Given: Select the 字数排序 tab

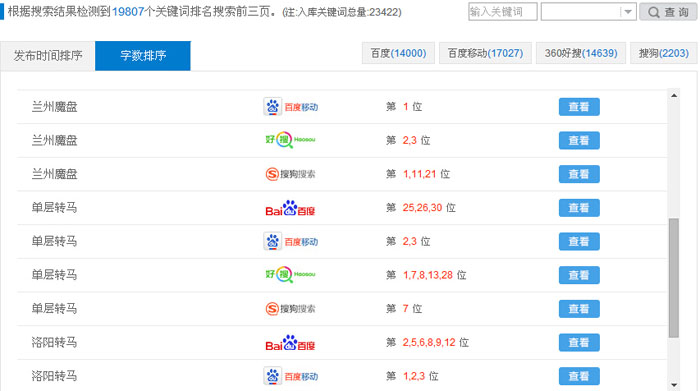Looking at the screenshot, I should (x=143, y=56).
